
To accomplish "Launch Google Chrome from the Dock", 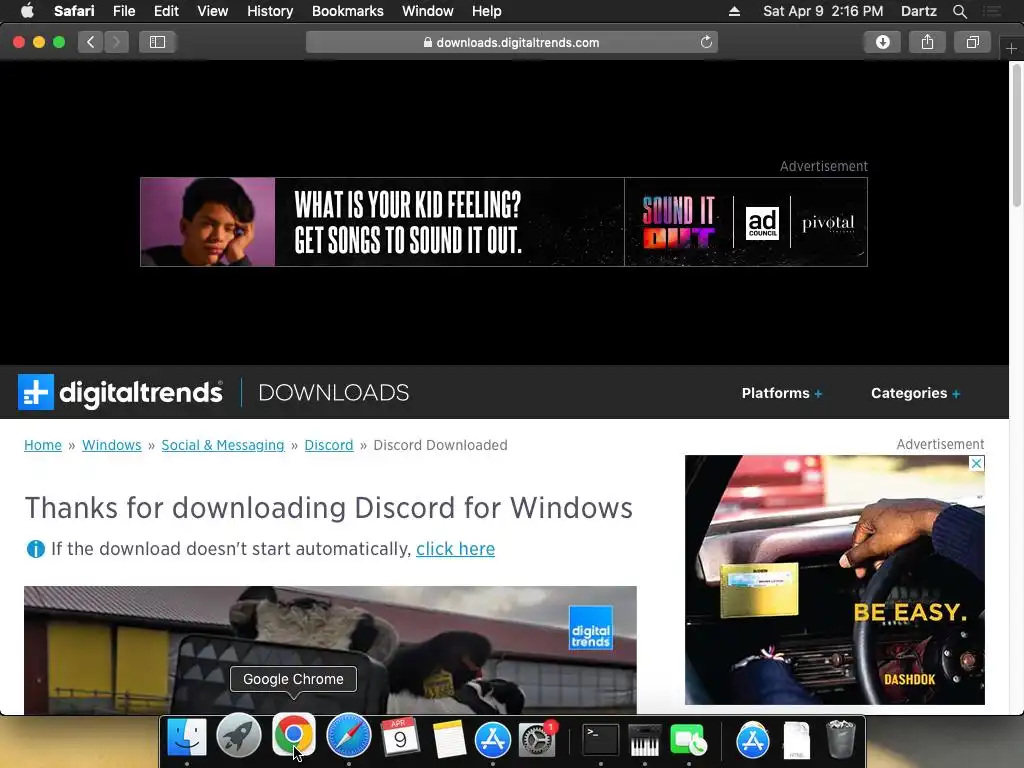I will coord(293,735).
